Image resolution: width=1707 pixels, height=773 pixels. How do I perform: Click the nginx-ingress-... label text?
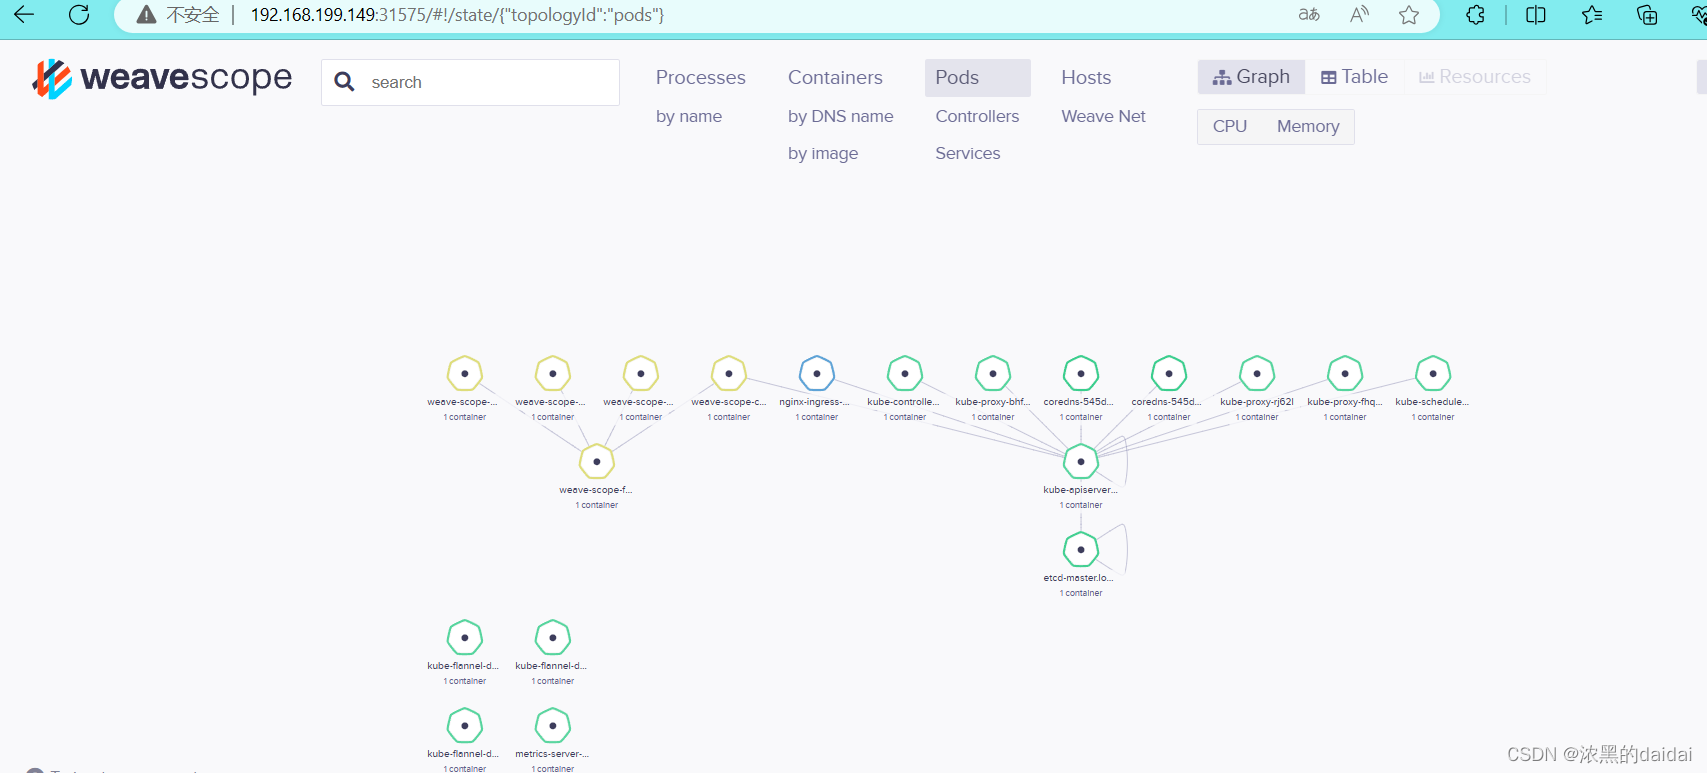(x=815, y=402)
